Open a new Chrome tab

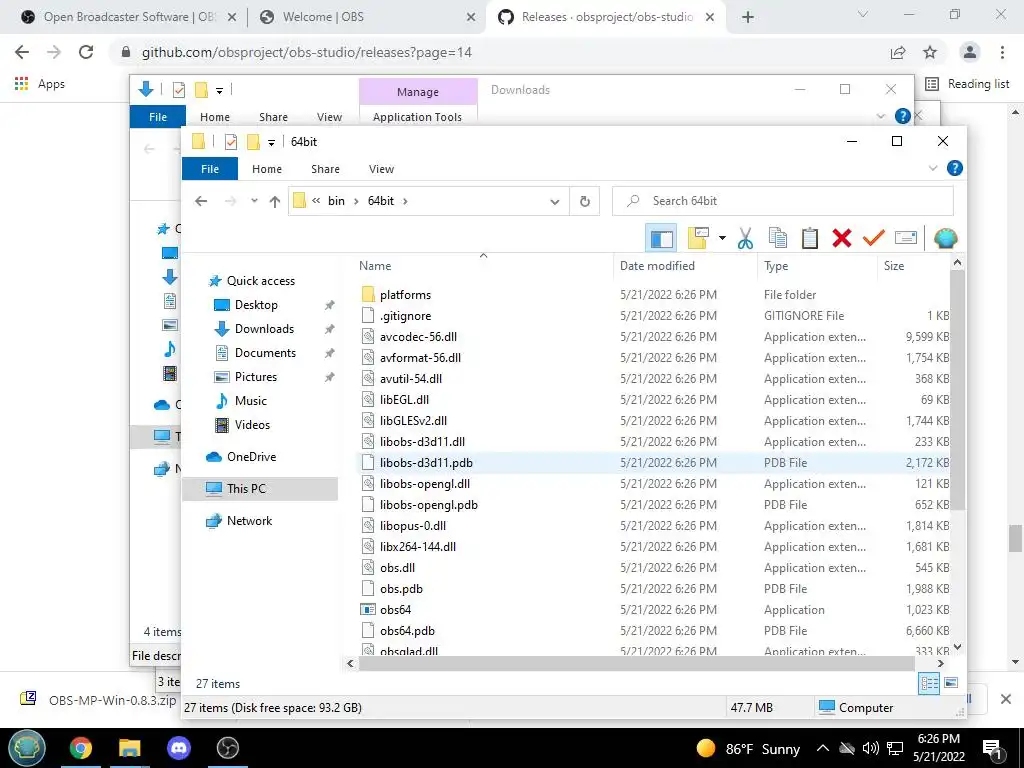(748, 17)
